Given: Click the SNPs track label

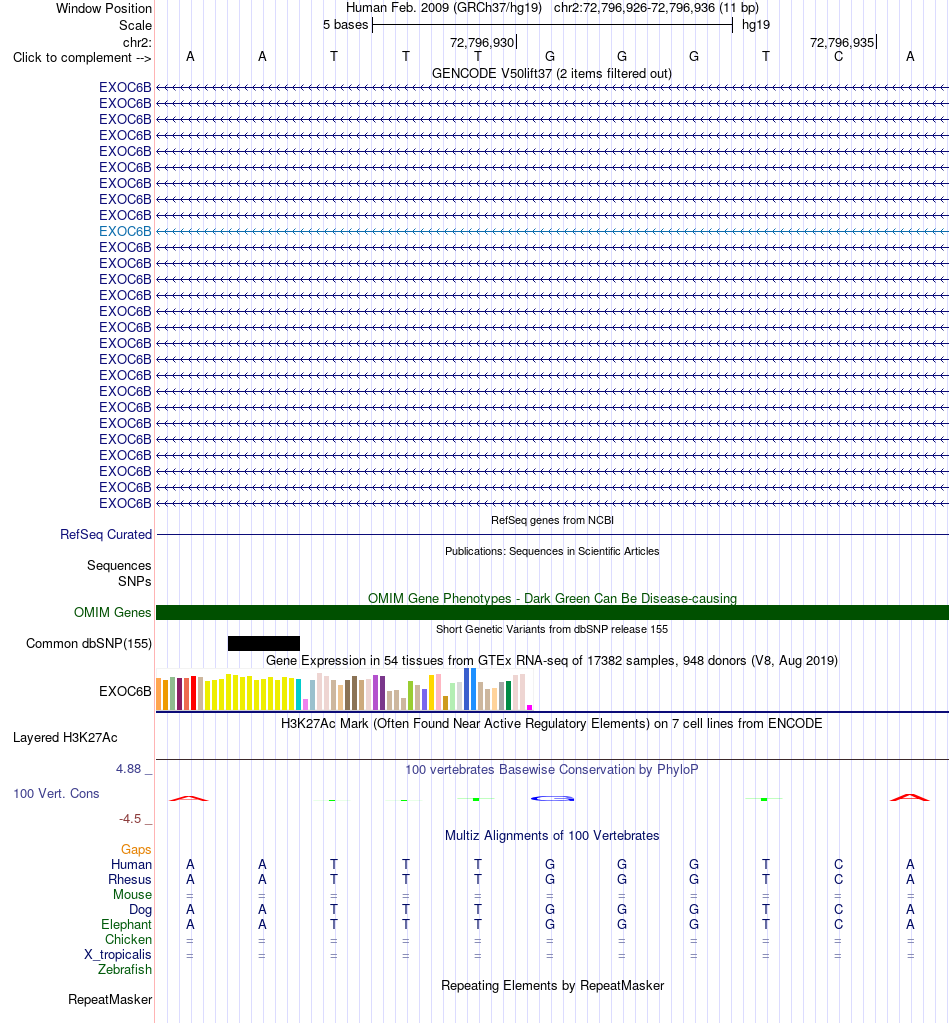Looking at the screenshot, I should 134,581.
